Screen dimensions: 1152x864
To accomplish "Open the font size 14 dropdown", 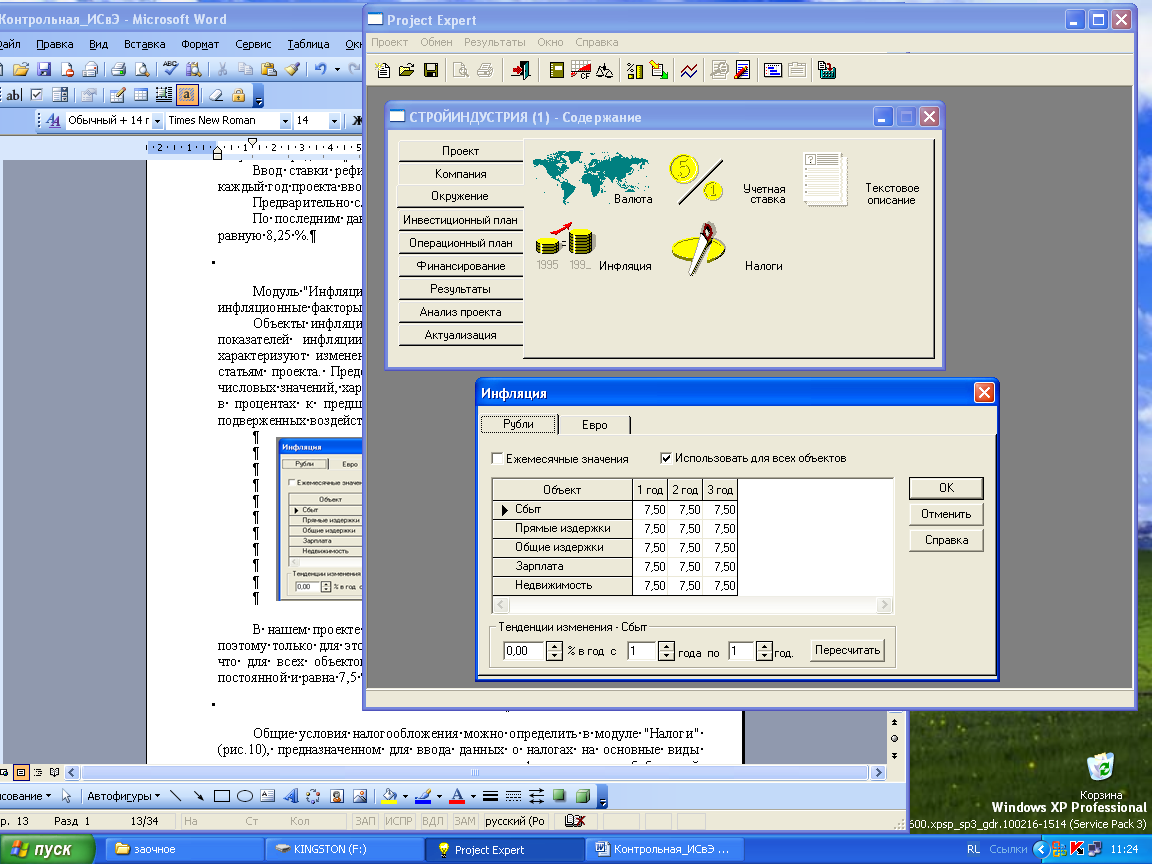I will coord(334,120).
